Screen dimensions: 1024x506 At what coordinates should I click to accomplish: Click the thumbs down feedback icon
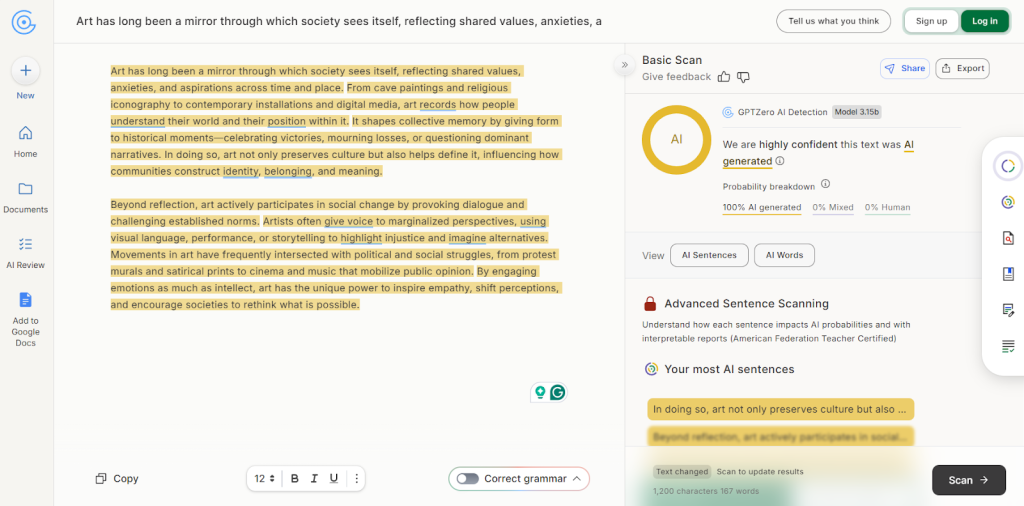(x=743, y=77)
